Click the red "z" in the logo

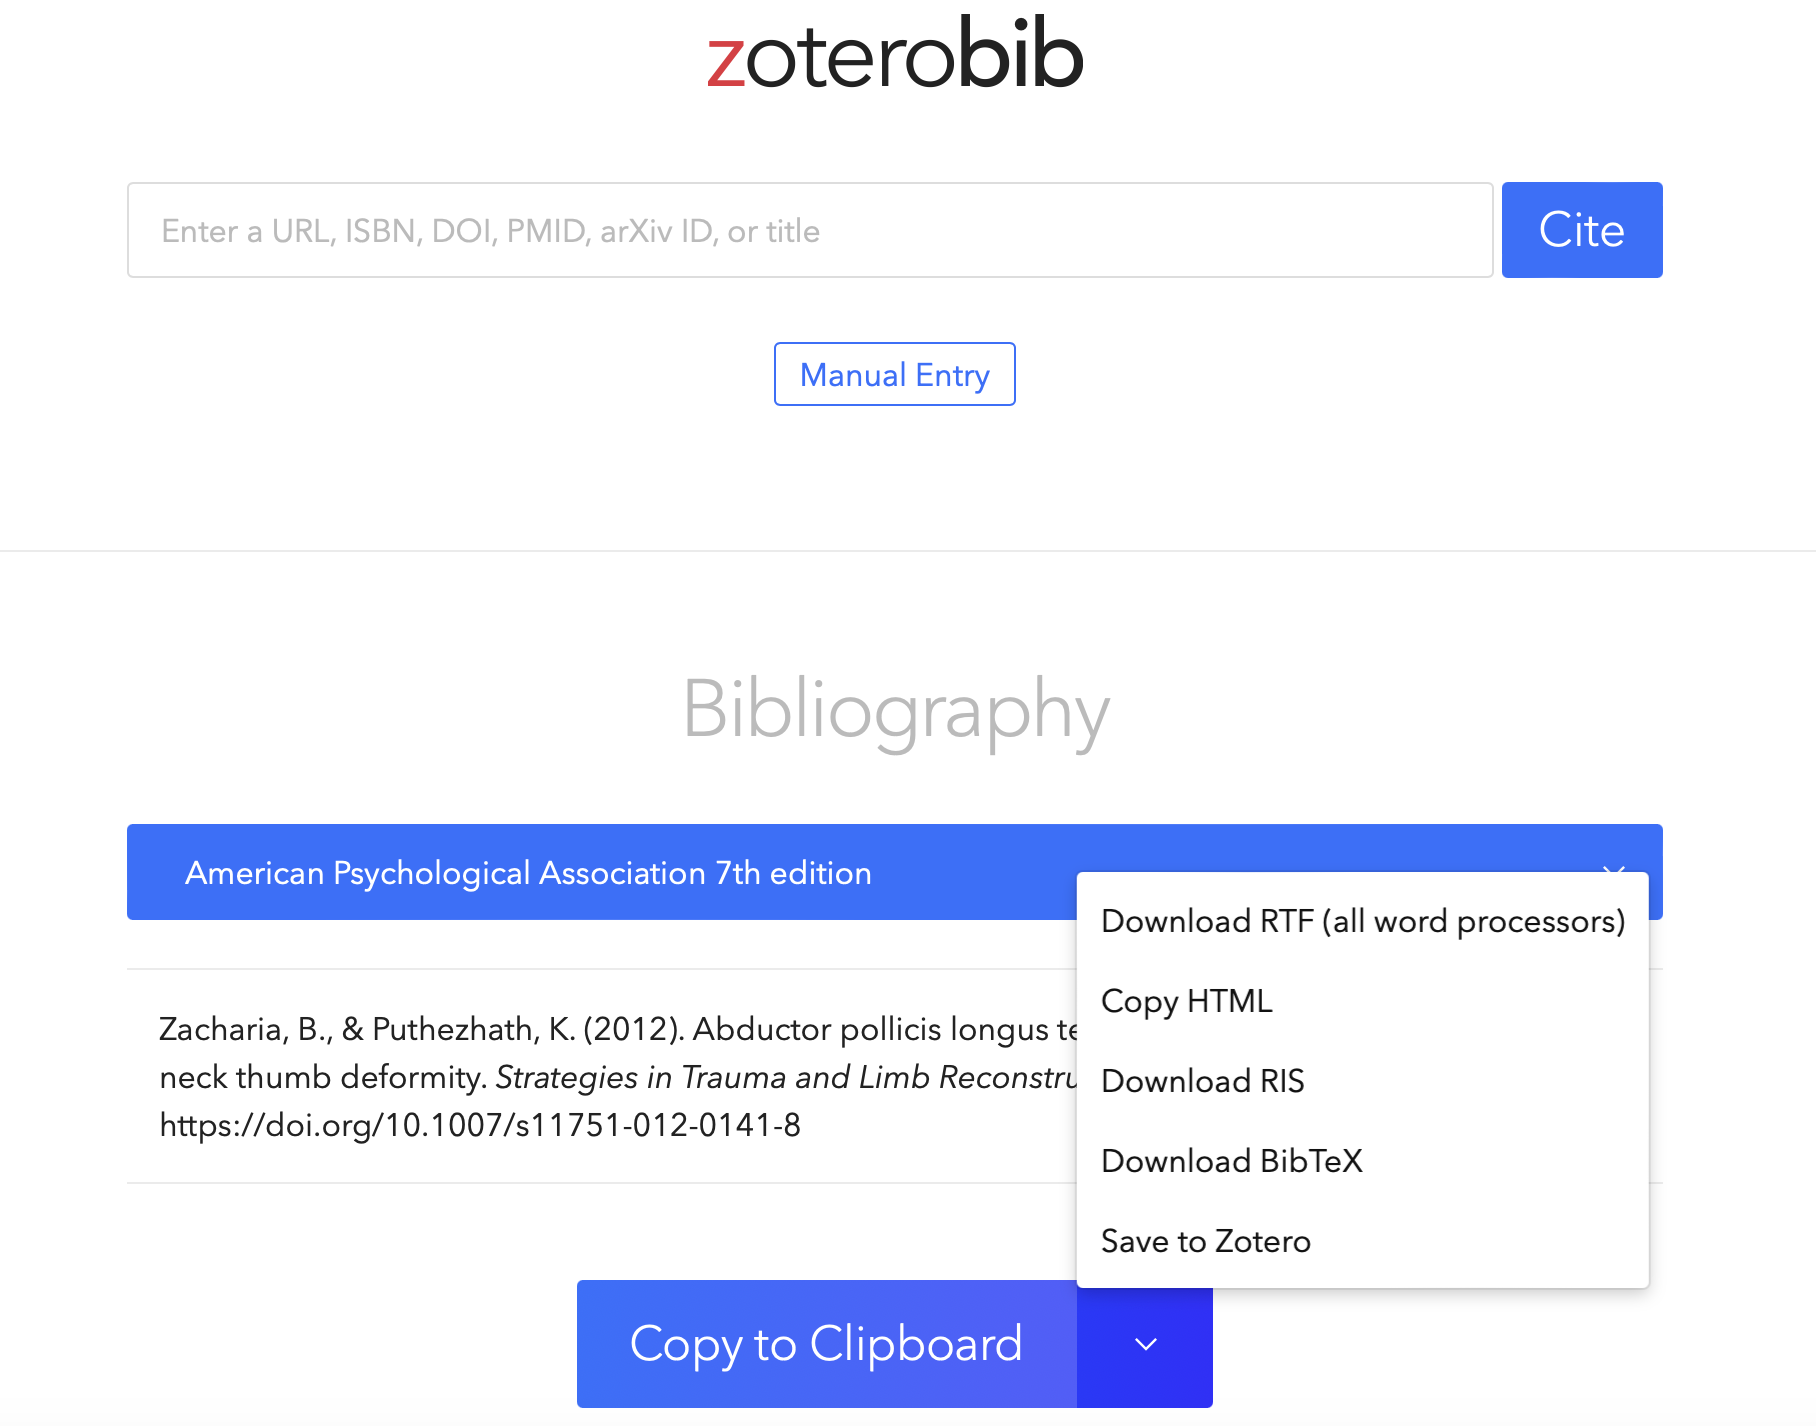725,60
